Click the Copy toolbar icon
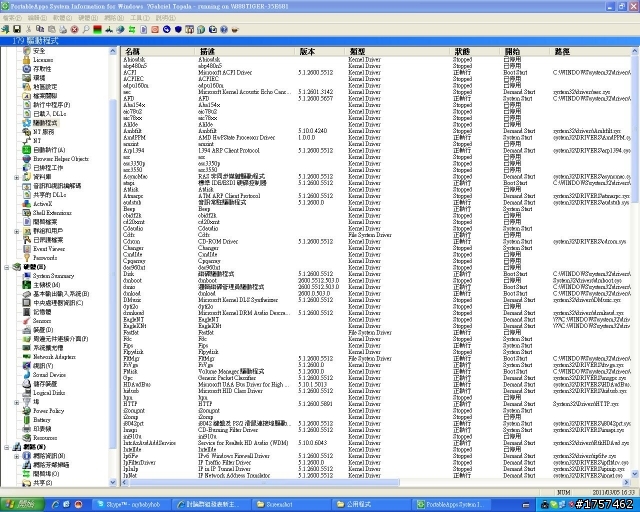 pyautogui.click(x=40, y=29)
